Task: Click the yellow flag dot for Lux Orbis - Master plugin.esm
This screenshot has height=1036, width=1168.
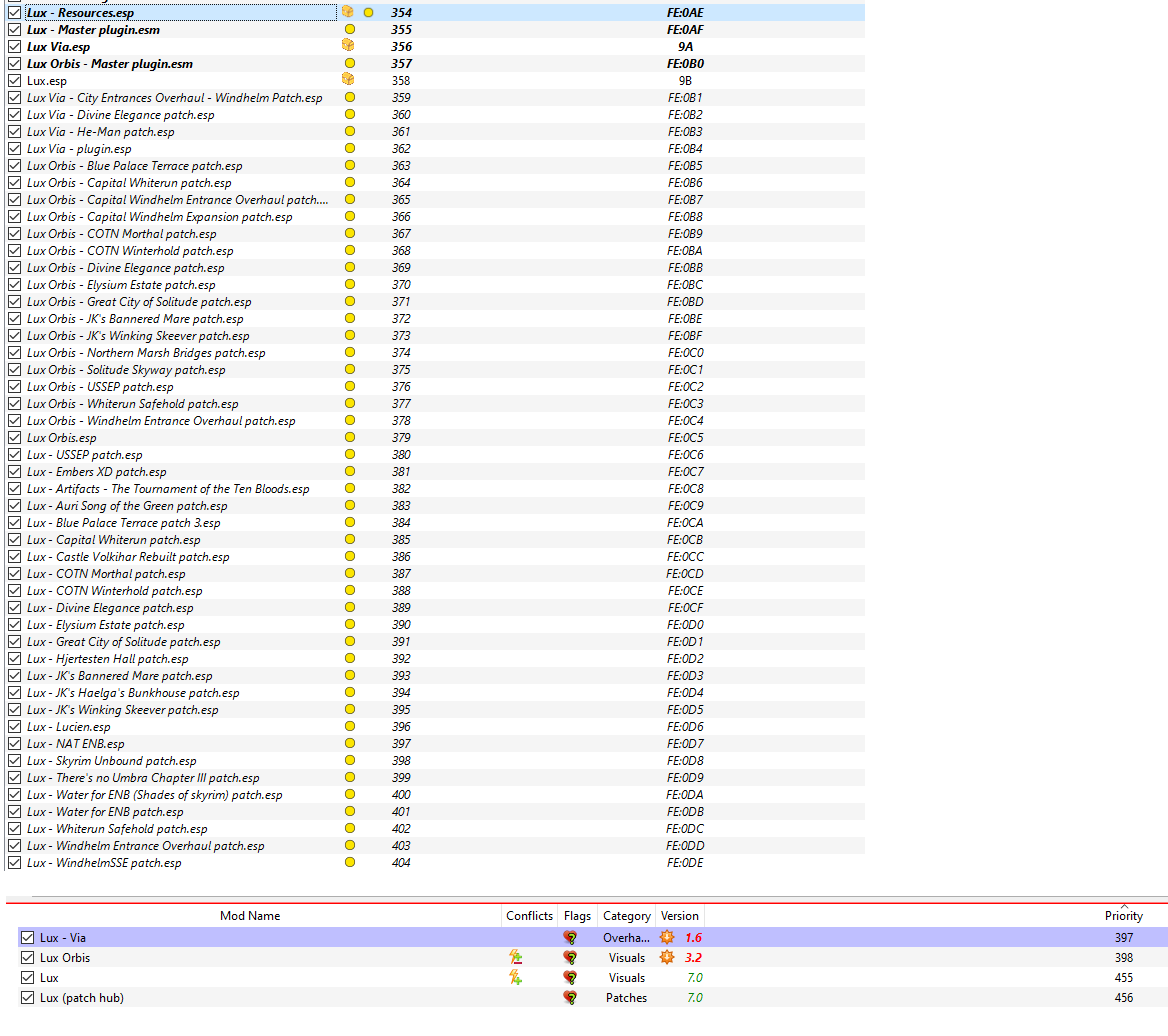Action: (x=349, y=63)
